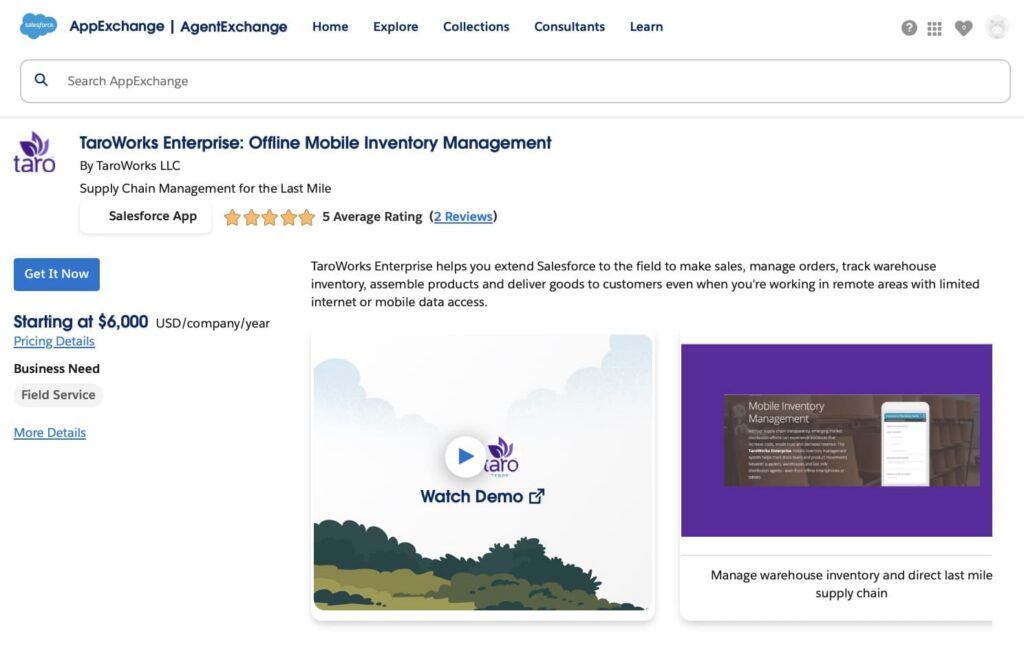Click the Get It Now button
This screenshot has width=1024, height=662.
click(x=56, y=274)
